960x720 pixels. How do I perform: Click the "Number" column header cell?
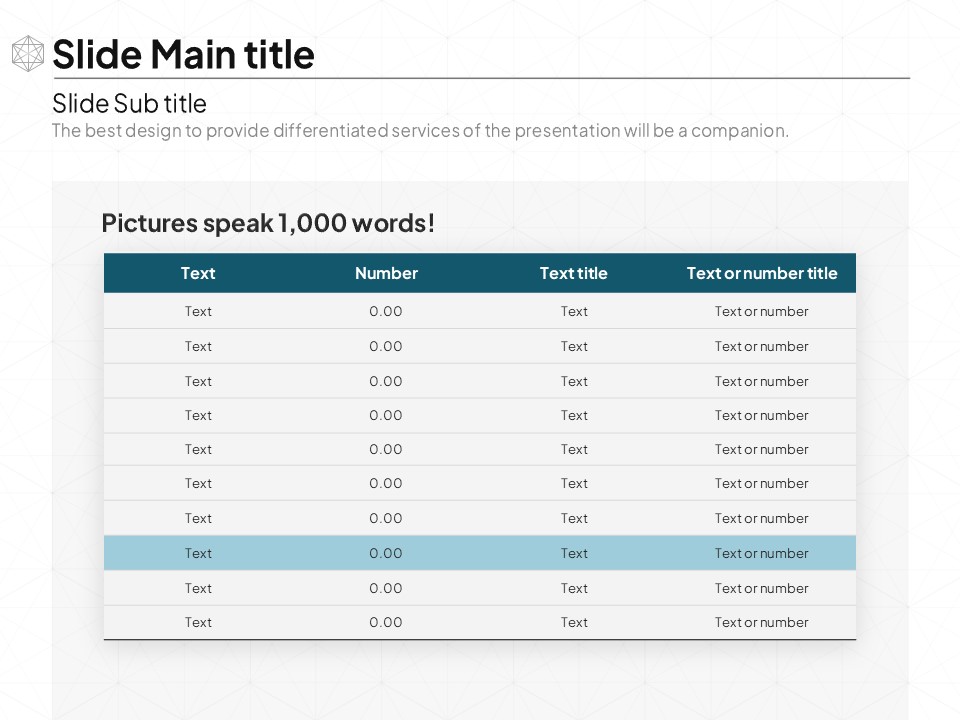click(386, 273)
